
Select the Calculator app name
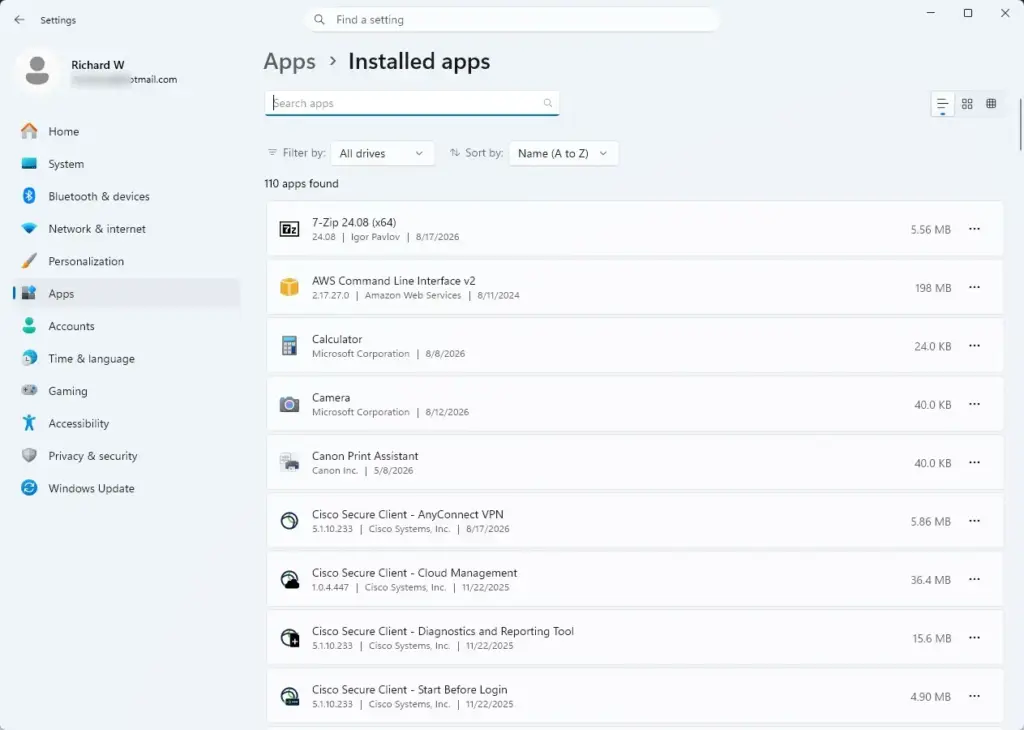(x=337, y=340)
